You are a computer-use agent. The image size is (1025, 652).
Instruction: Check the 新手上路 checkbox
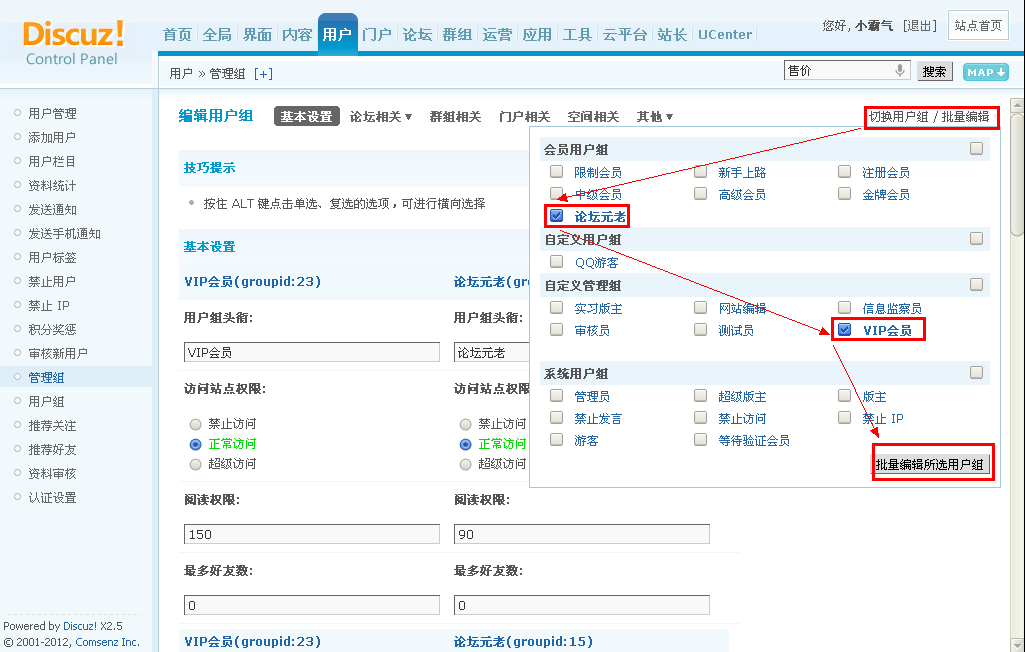[x=700, y=171]
